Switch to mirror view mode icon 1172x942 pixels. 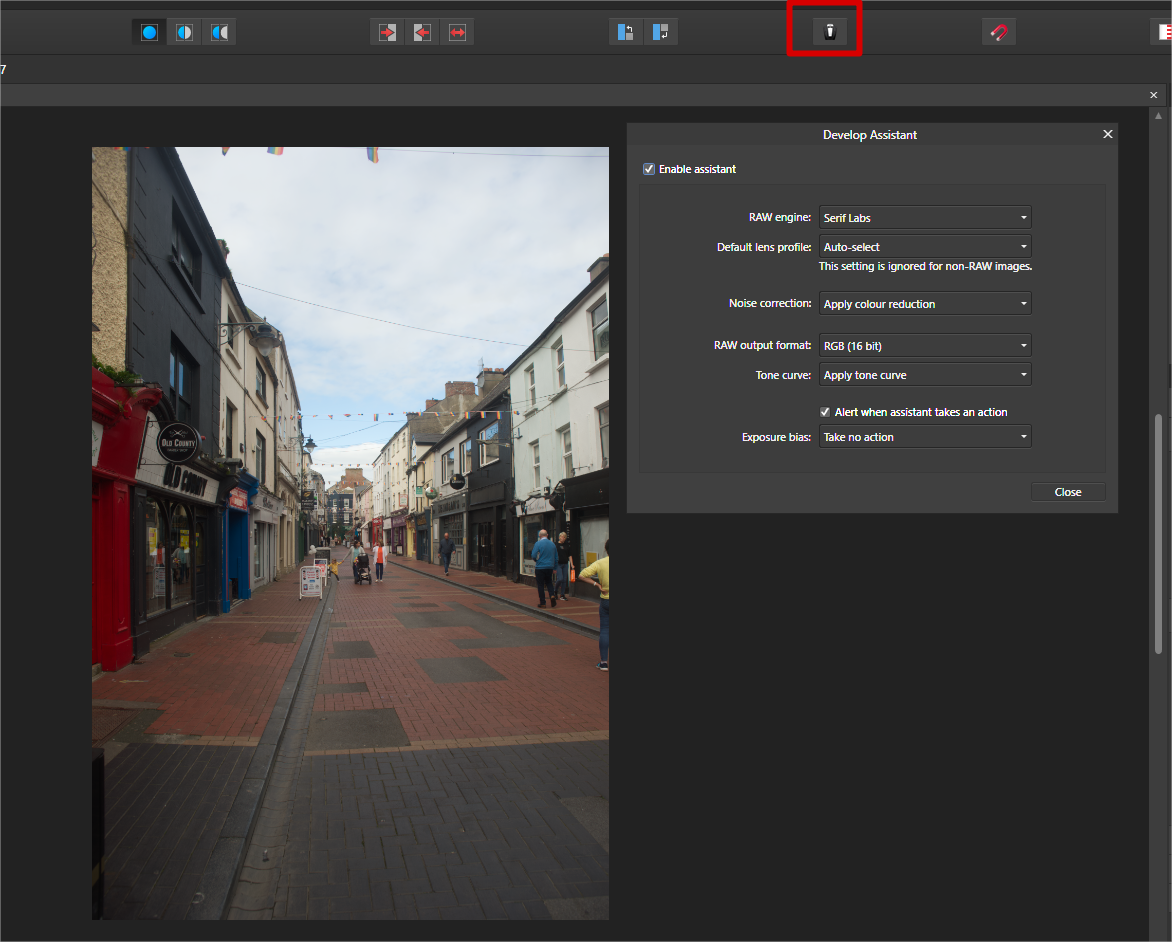click(x=219, y=32)
